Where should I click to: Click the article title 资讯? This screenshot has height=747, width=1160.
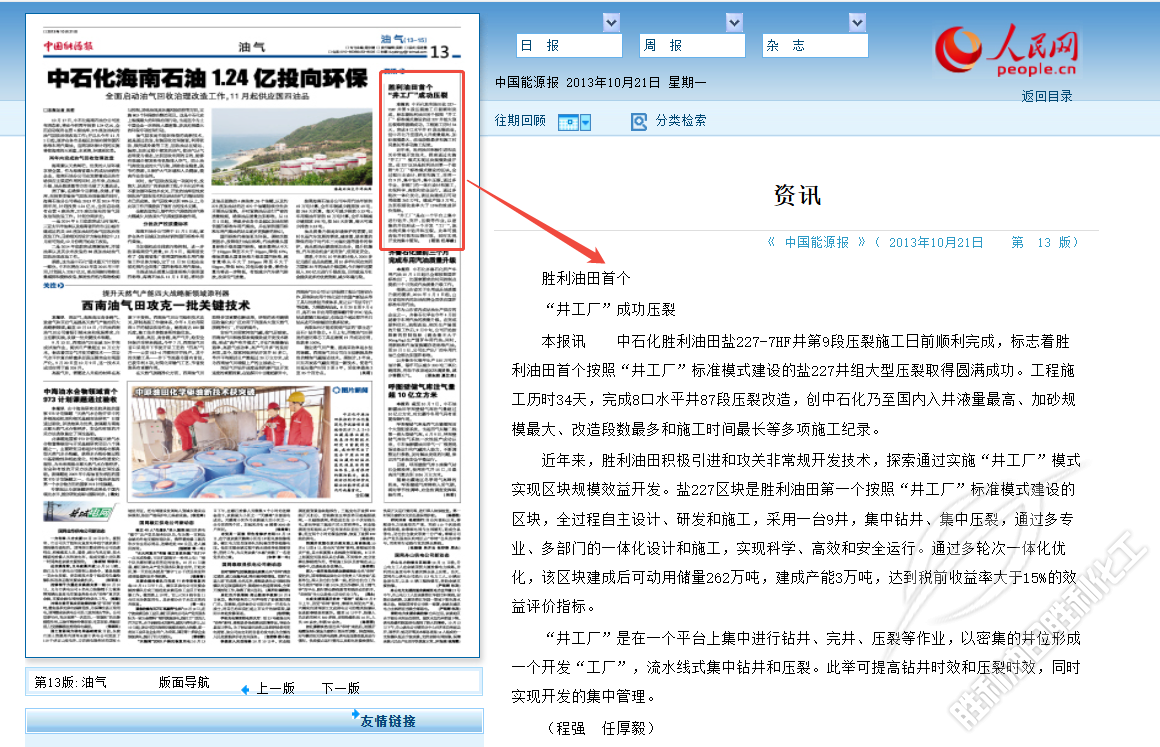point(797,195)
